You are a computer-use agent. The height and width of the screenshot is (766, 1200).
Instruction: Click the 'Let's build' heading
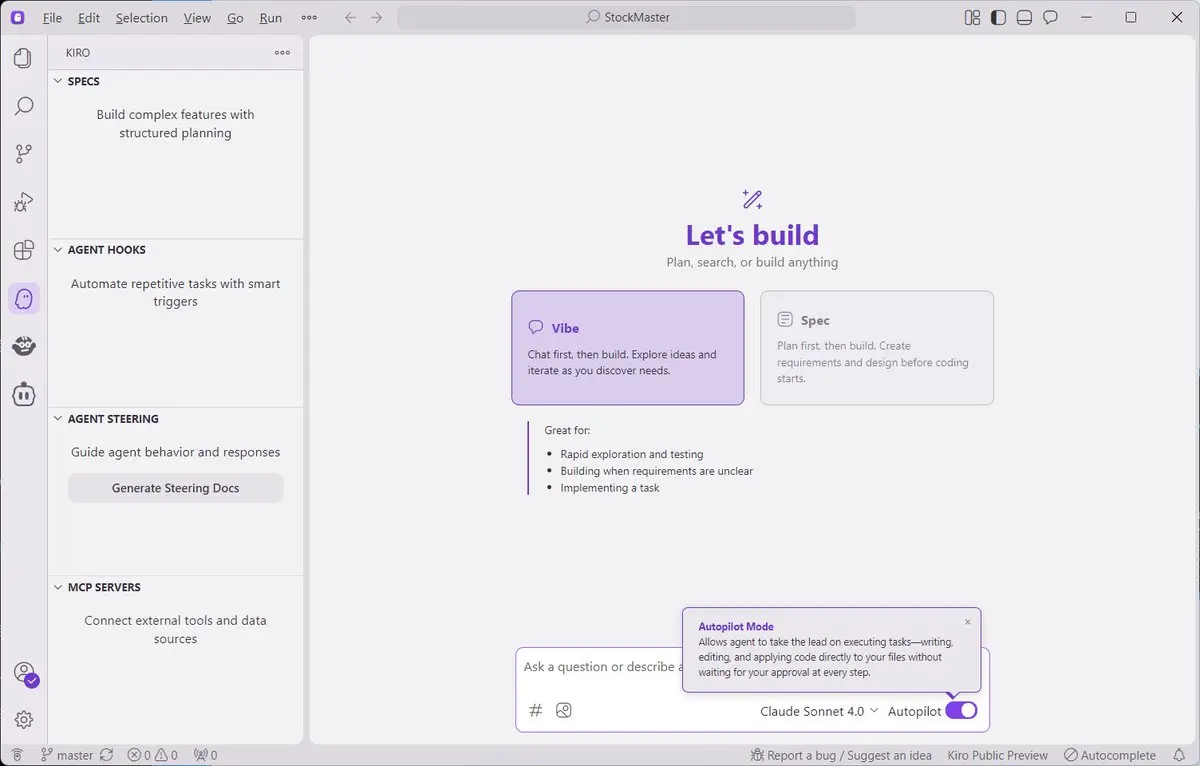click(752, 235)
